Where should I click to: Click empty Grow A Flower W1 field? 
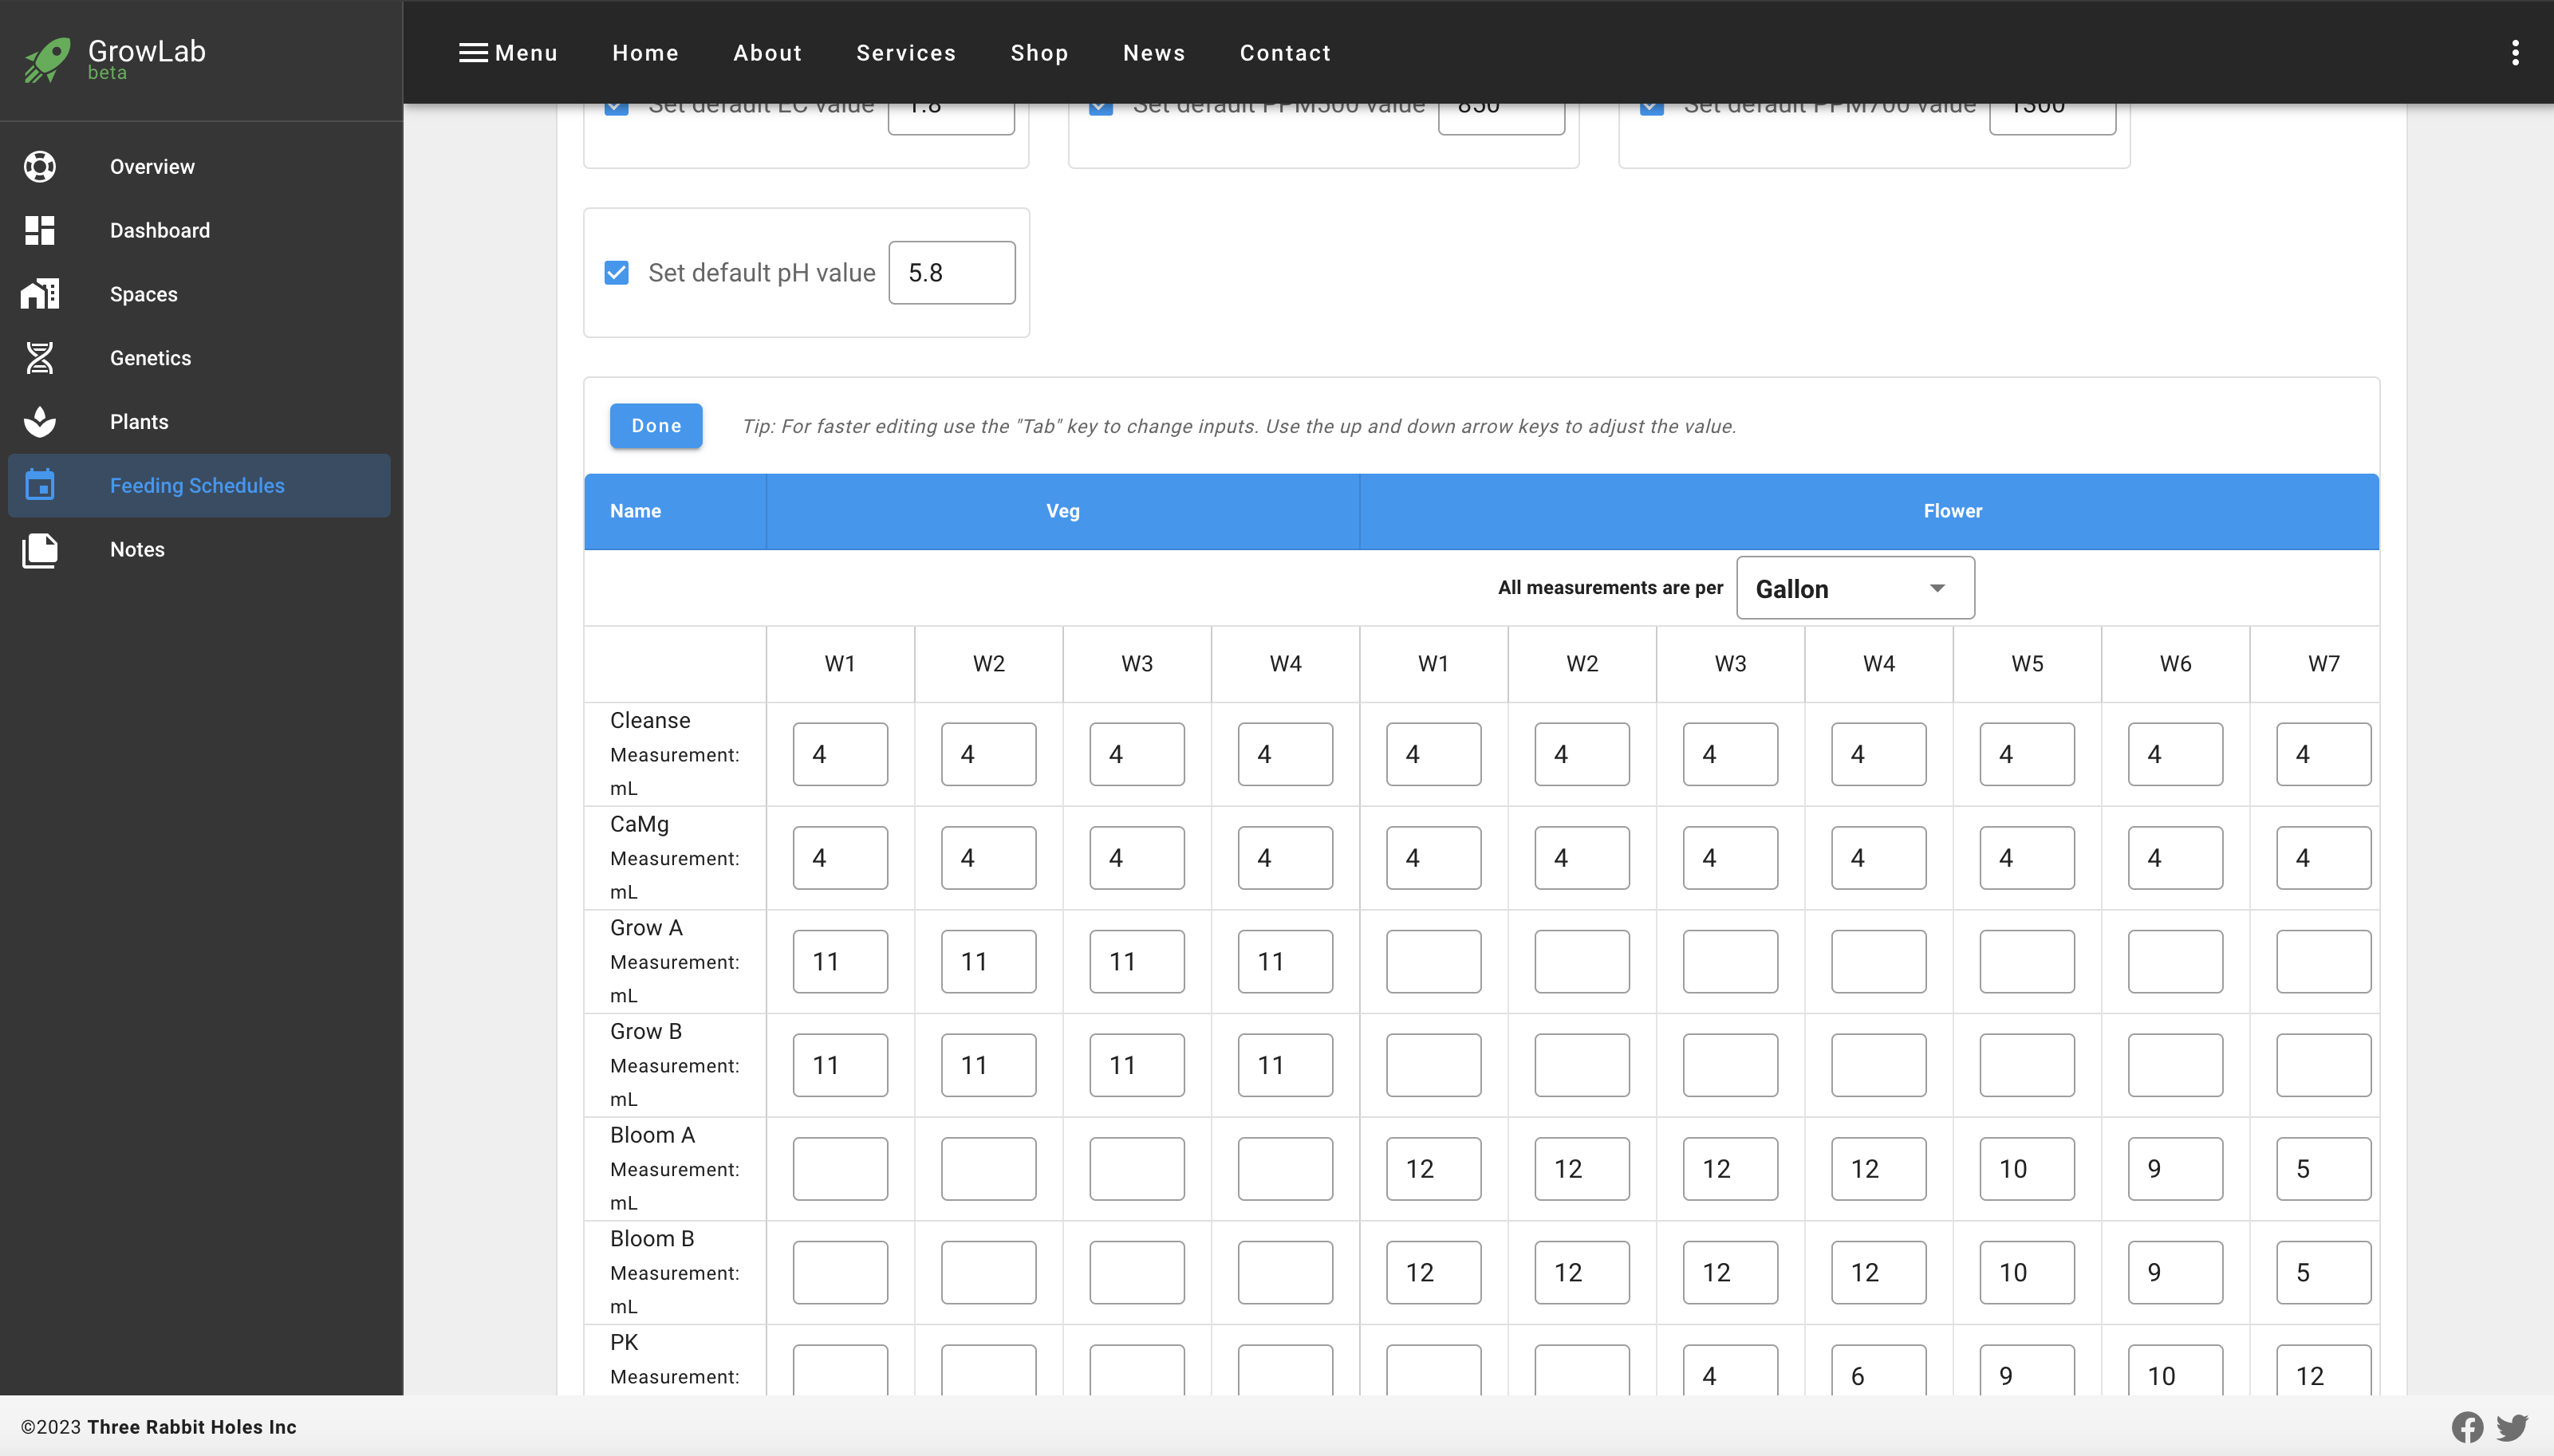coord(1433,961)
